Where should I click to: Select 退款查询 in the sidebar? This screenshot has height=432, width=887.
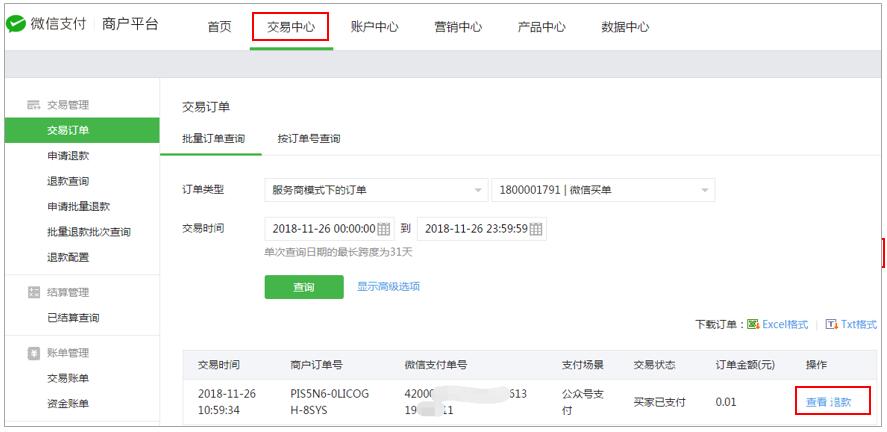(68, 181)
